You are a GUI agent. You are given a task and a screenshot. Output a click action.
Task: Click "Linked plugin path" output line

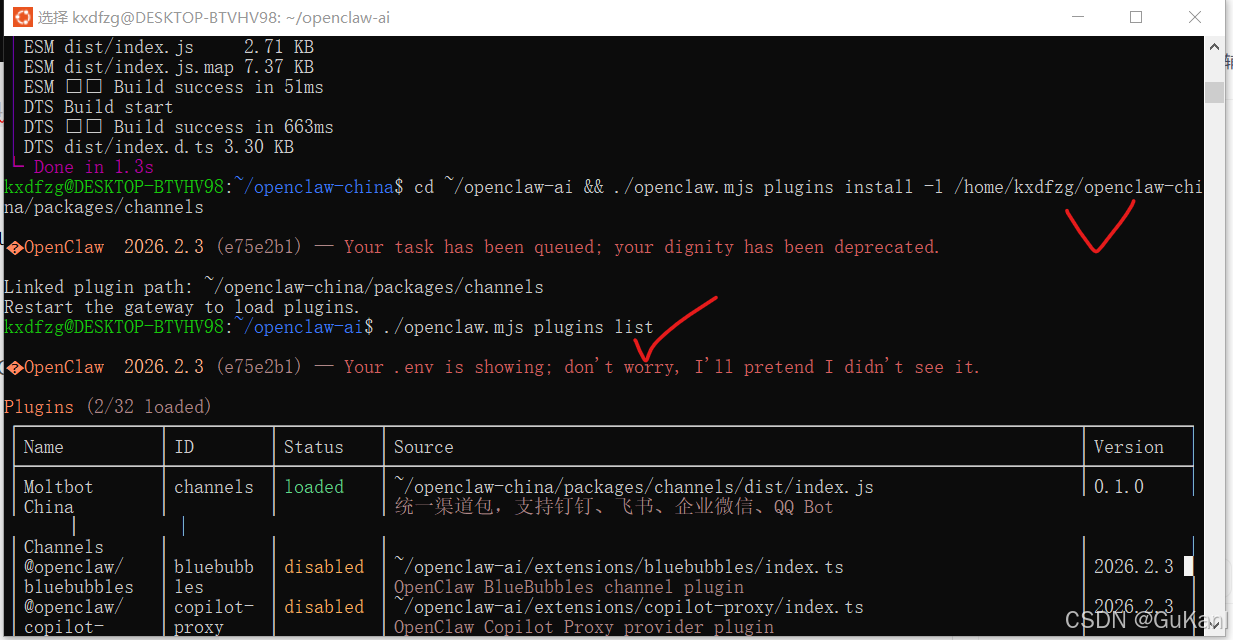coord(274,287)
